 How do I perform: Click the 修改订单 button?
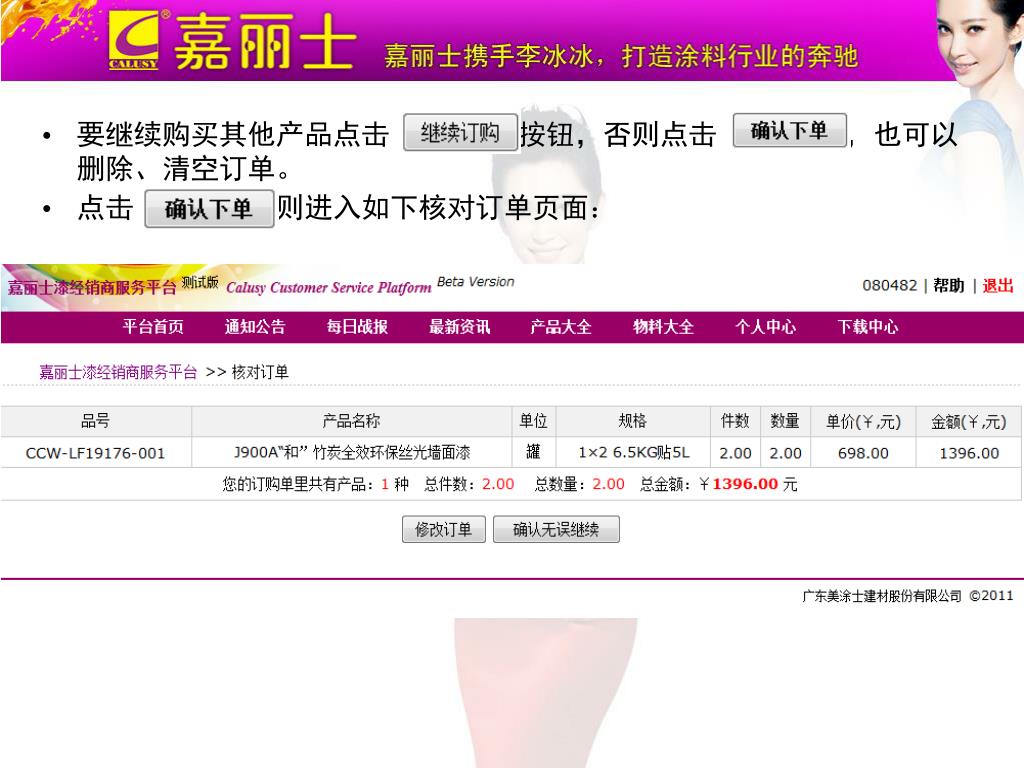[443, 529]
